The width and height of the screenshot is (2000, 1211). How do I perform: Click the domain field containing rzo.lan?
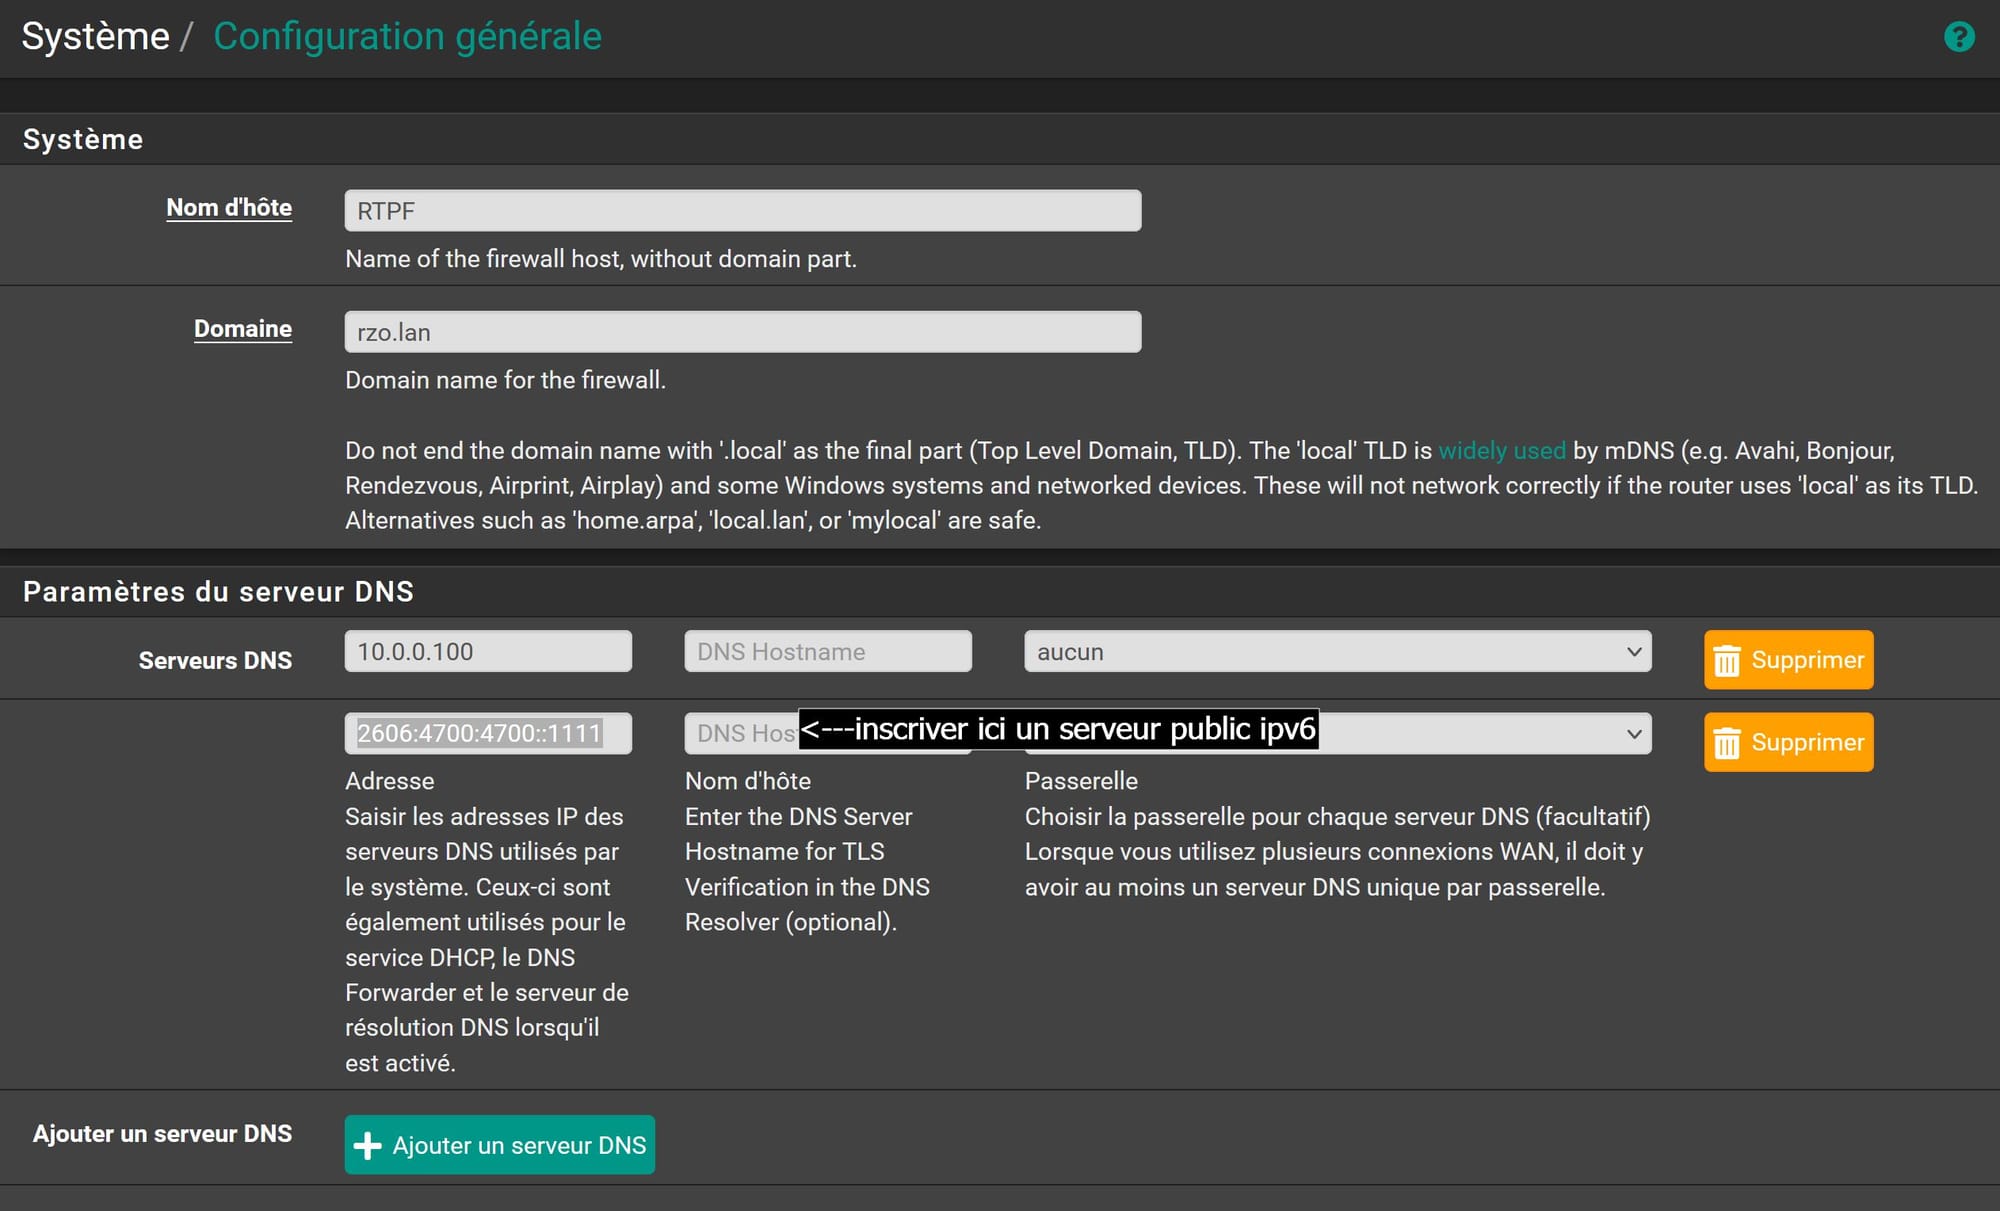coord(742,332)
